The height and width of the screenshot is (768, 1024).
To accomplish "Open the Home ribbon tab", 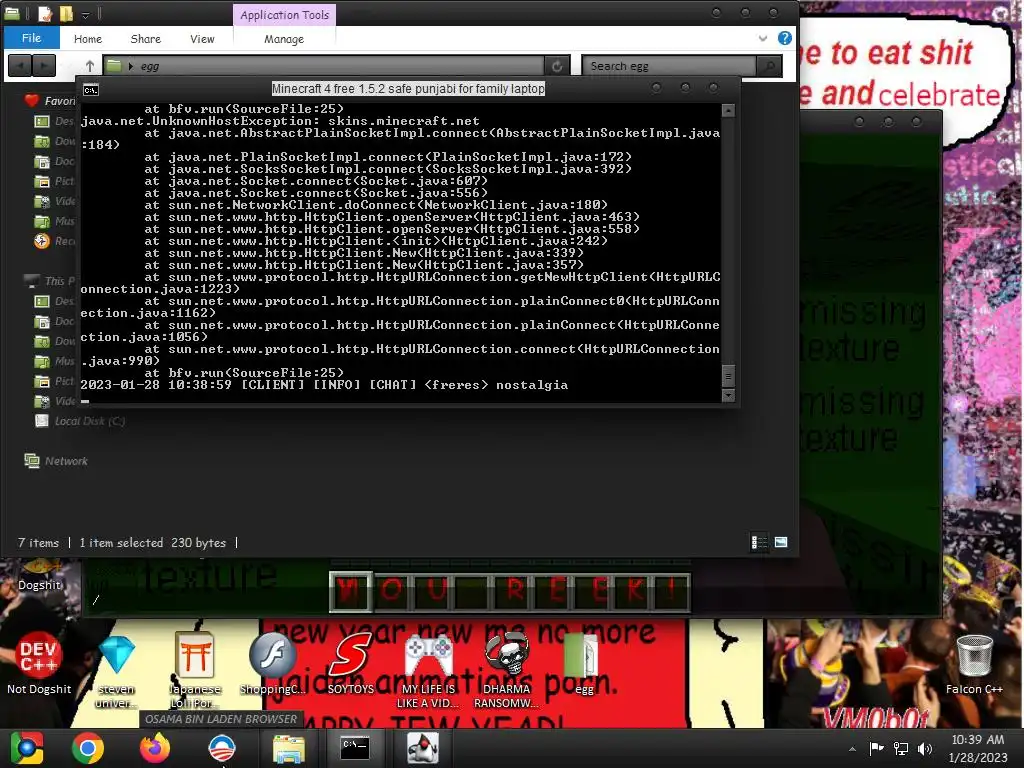I will click(88, 39).
